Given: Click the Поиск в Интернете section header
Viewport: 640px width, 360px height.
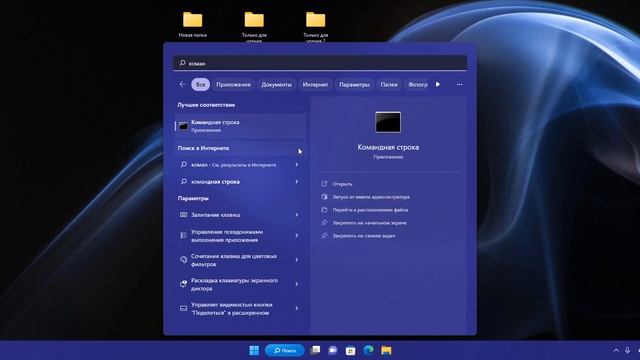Looking at the screenshot, I should click(203, 148).
